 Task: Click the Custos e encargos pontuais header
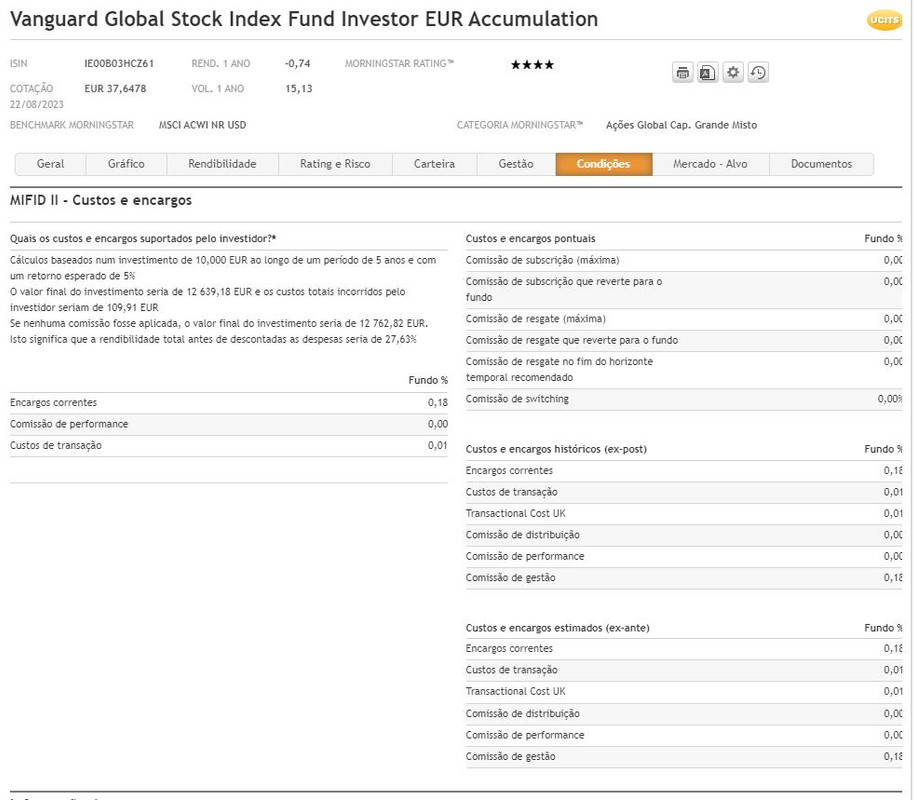(x=530, y=238)
